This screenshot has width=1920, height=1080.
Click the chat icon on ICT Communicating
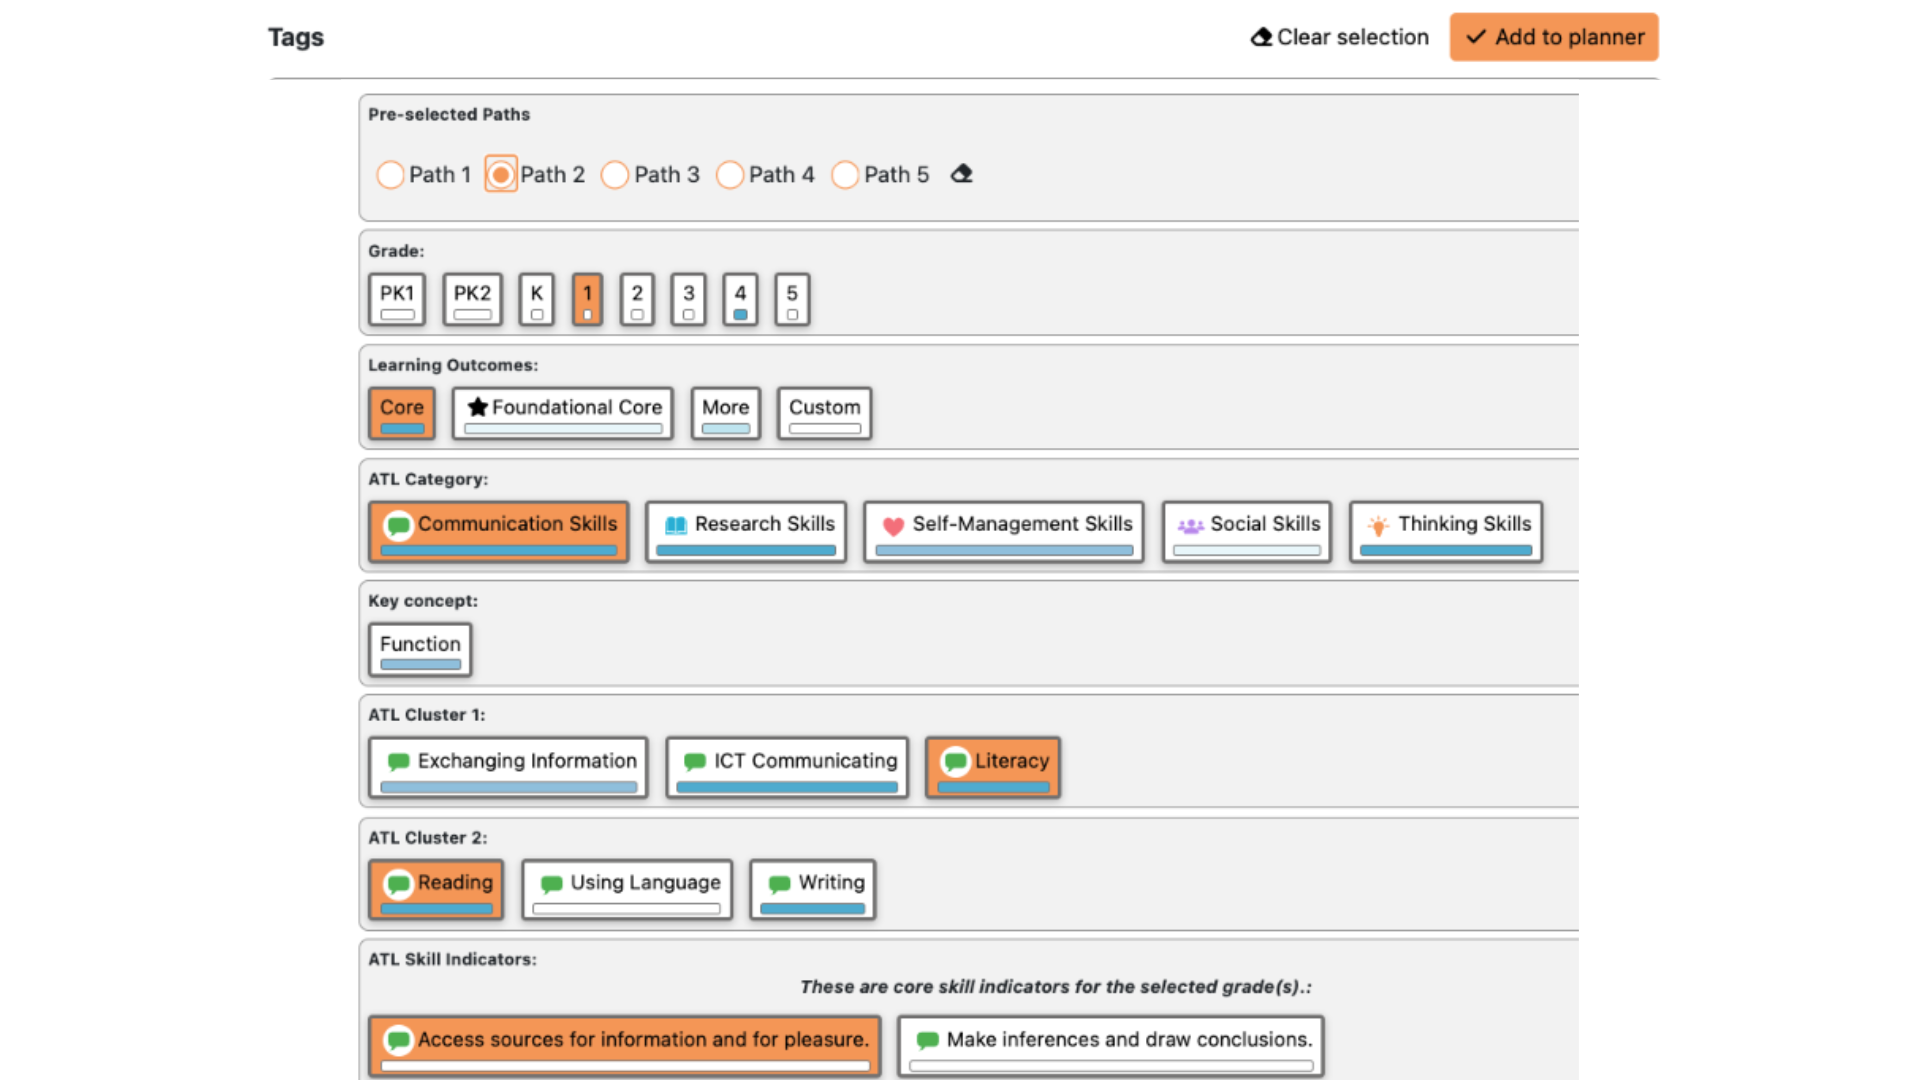click(694, 762)
